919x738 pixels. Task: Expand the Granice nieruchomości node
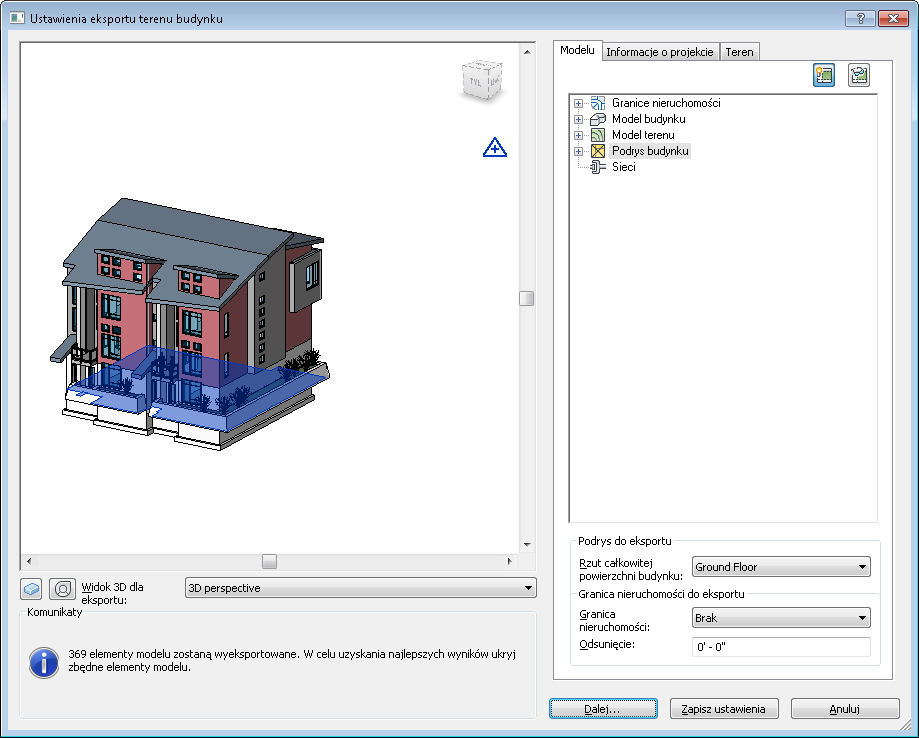(x=578, y=103)
